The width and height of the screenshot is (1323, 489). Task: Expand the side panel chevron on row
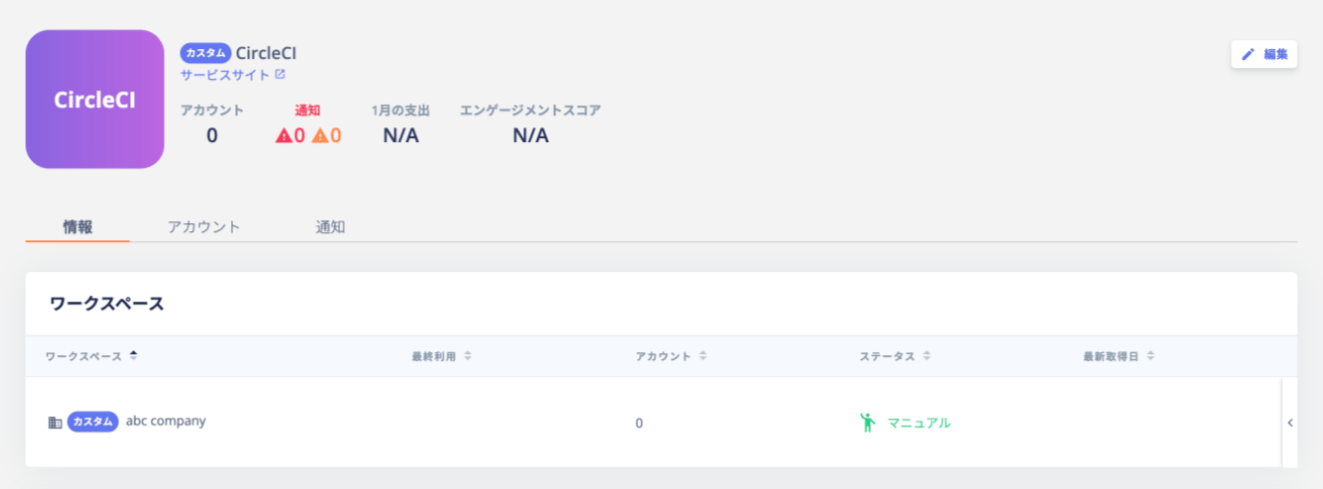click(x=1290, y=422)
